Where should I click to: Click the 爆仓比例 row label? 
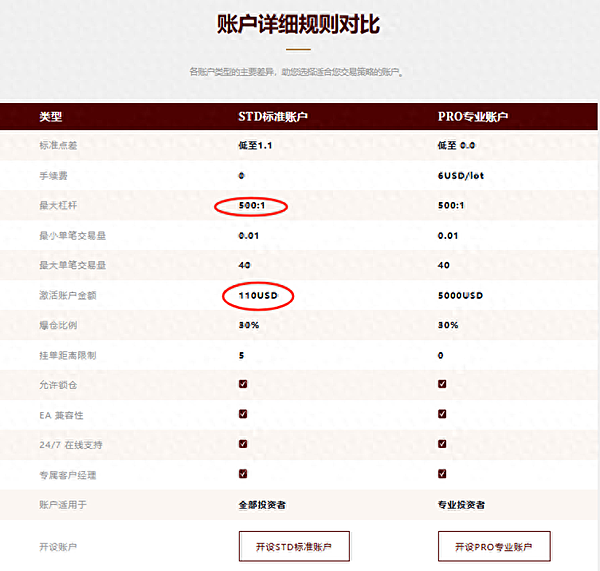point(58,325)
